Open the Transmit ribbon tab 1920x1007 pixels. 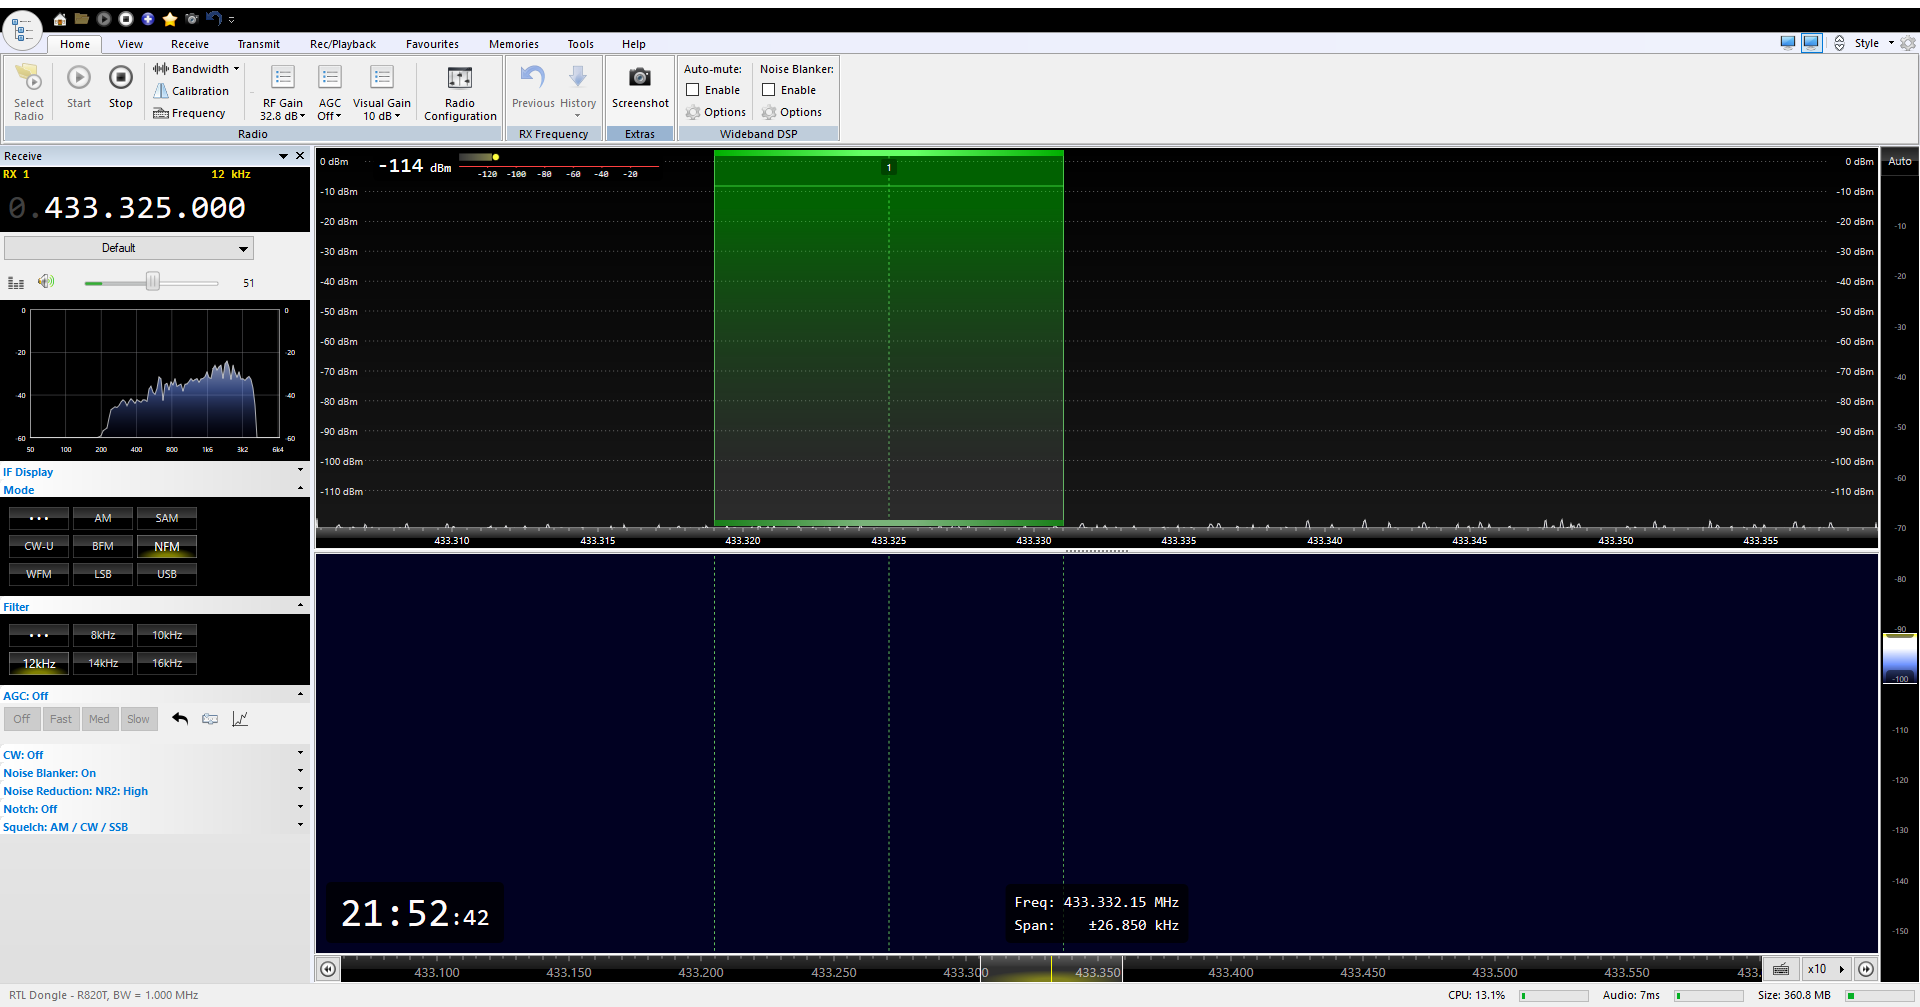point(259,44)
